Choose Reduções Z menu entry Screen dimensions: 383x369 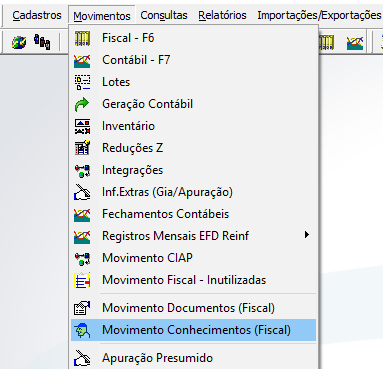(193, 148)
